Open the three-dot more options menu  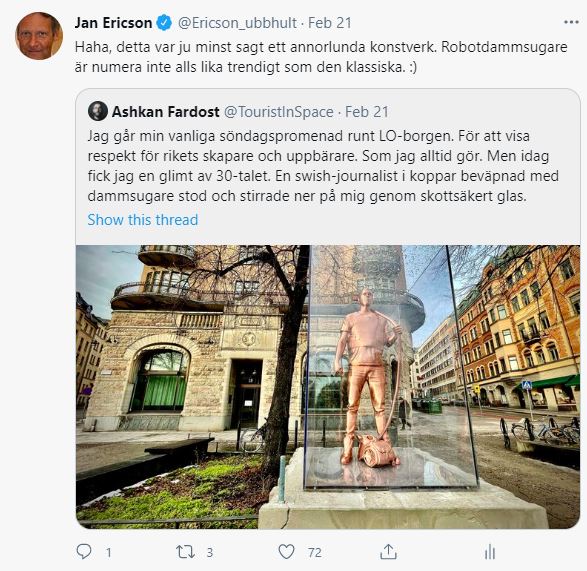point(571,22)
